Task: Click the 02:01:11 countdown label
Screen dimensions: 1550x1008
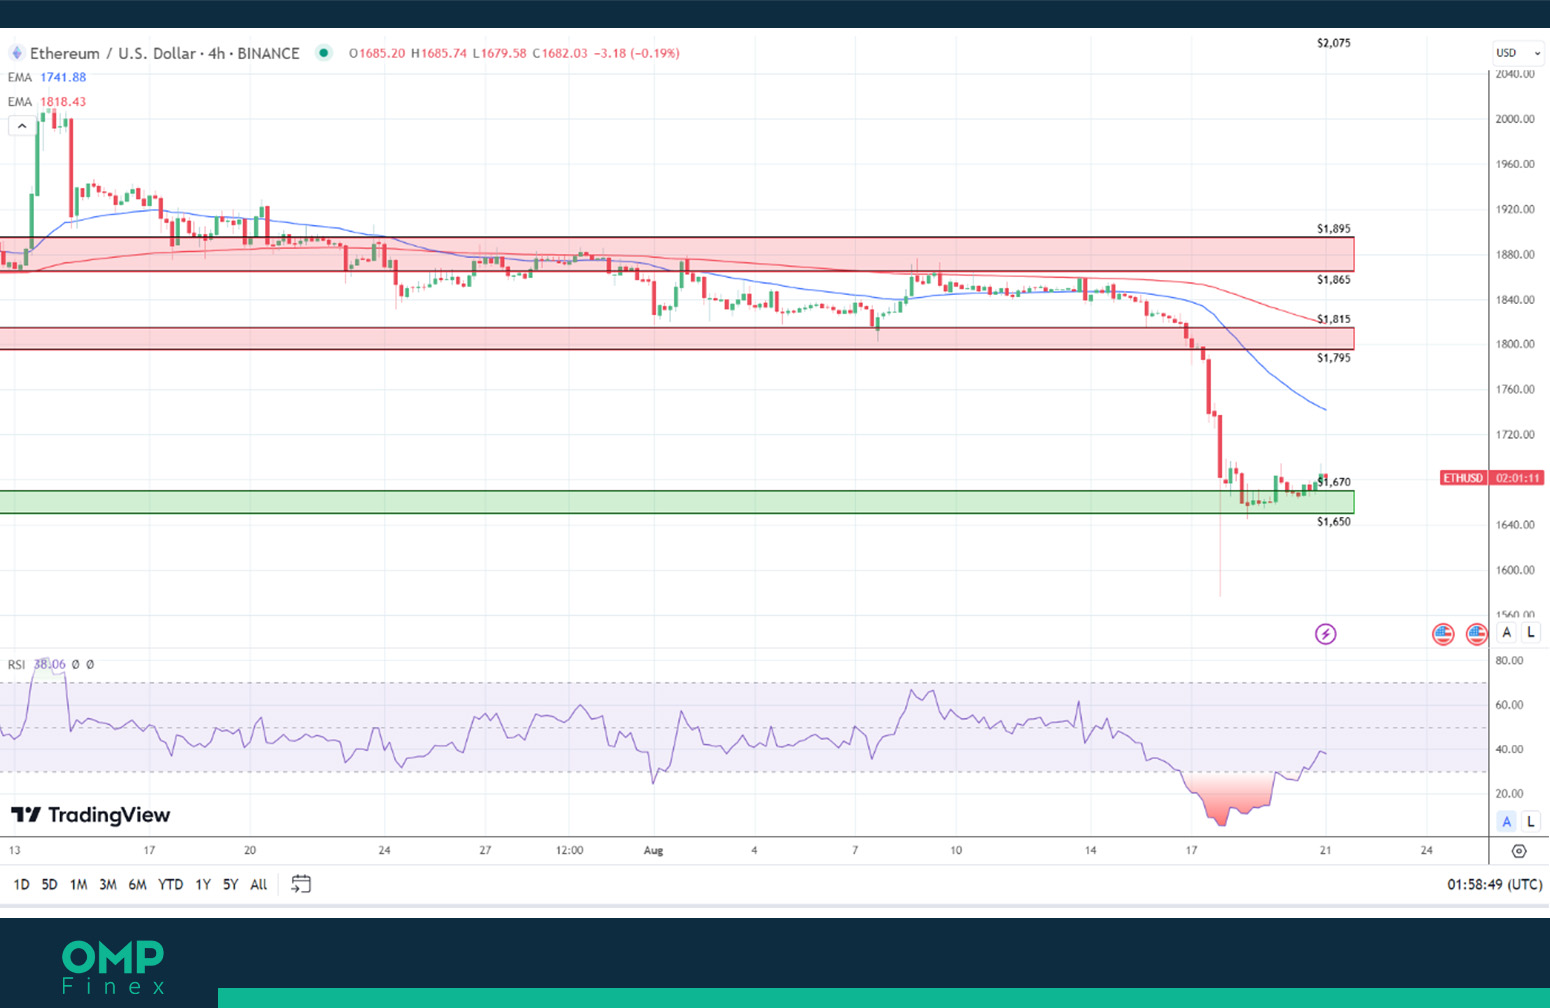Action: [x=1517, y=478]
